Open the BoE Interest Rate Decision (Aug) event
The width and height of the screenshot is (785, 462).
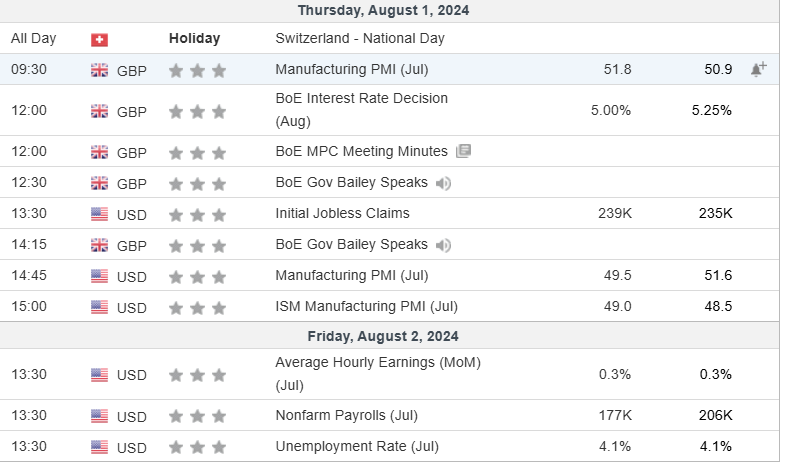pyautogui.click(x=361, y=99)
